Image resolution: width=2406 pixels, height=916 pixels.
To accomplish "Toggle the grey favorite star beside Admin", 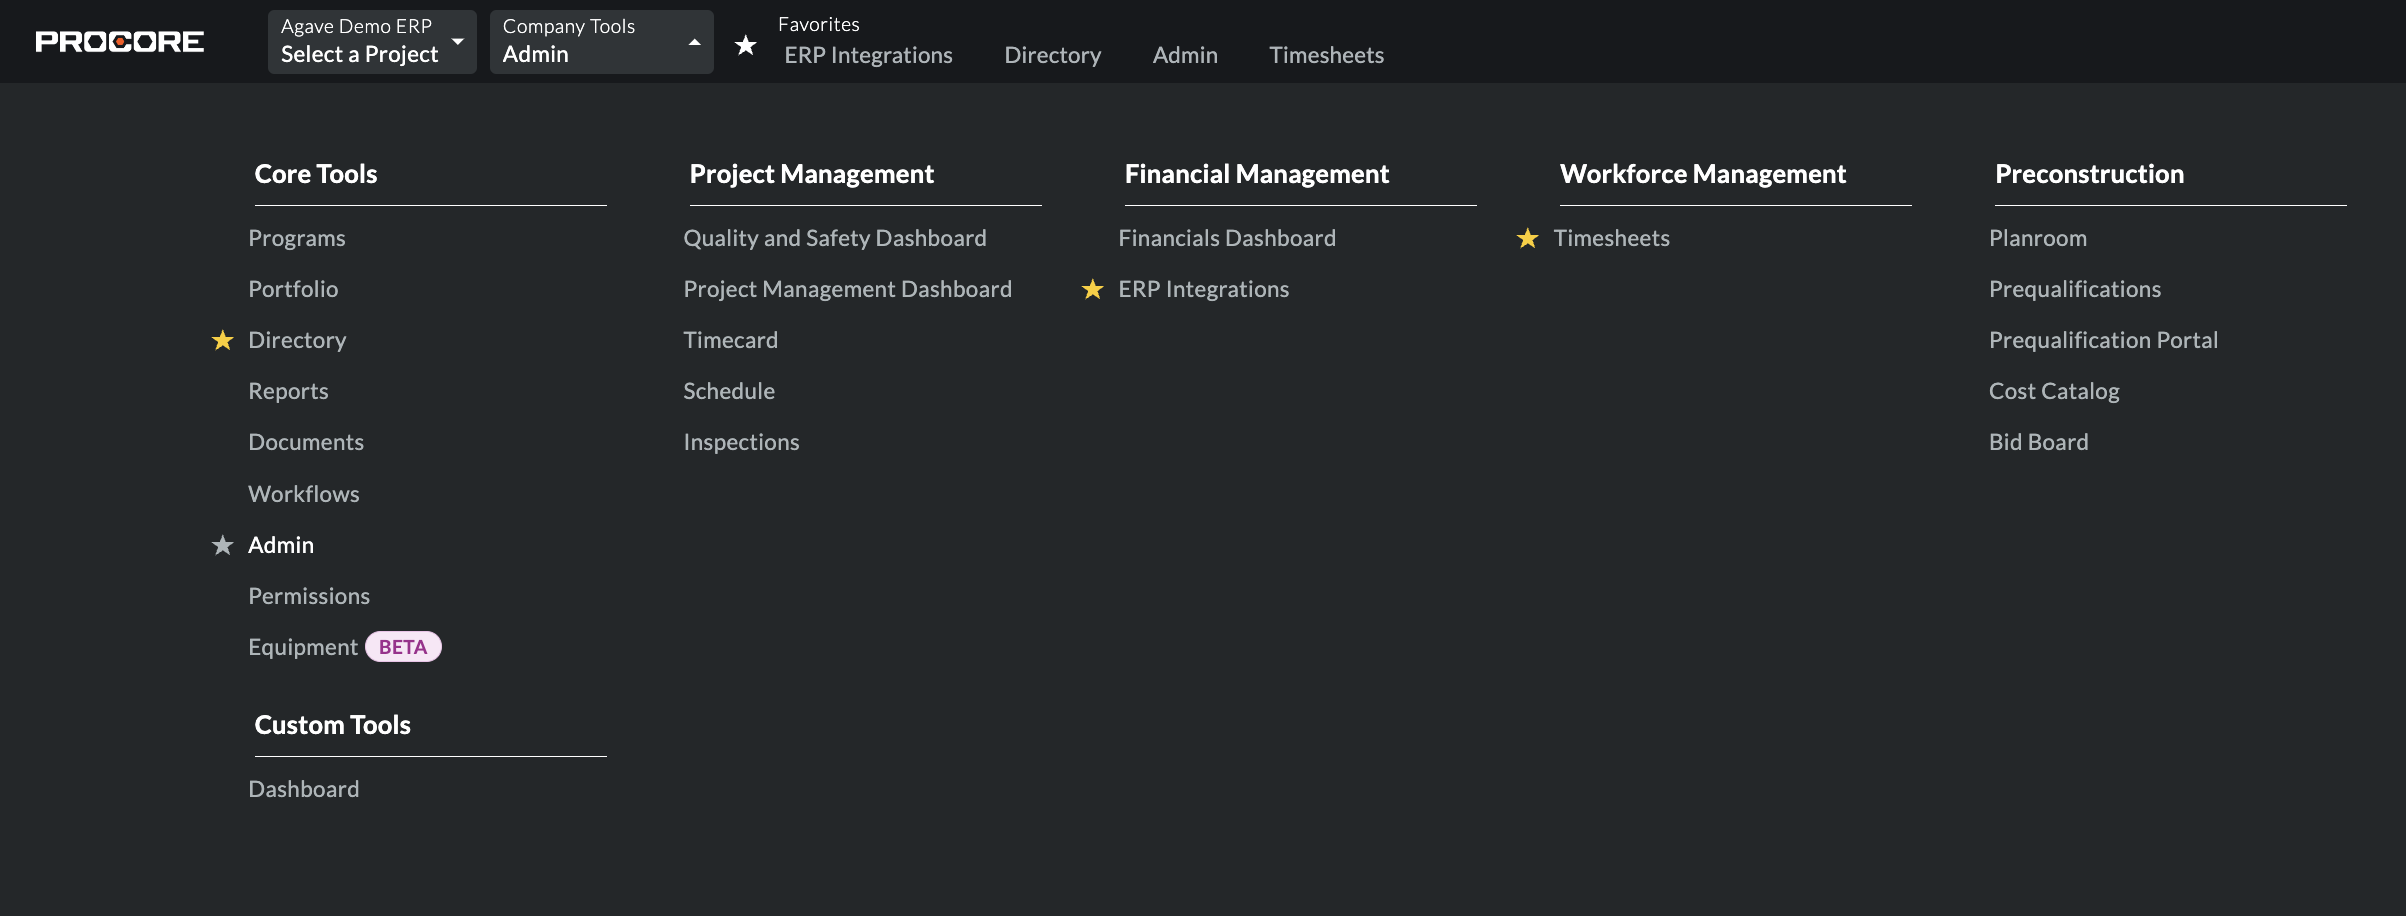I will tap(222, 546).
